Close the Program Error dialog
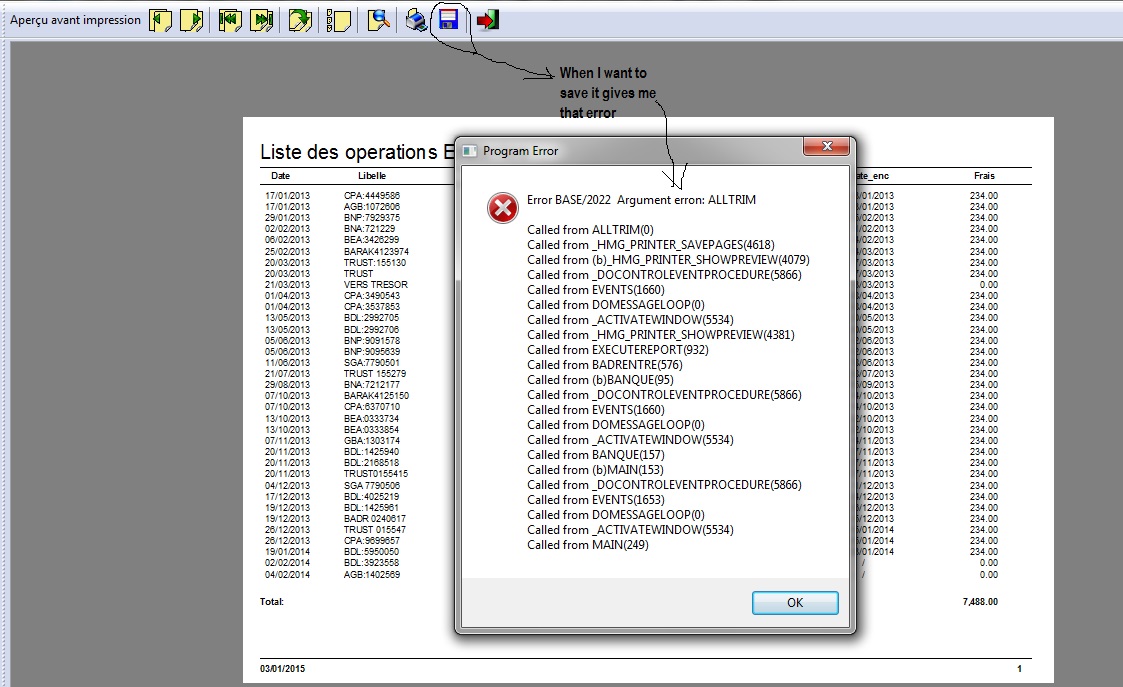The height and width of the screenshot is (687, 1123). tap(795, 602)
